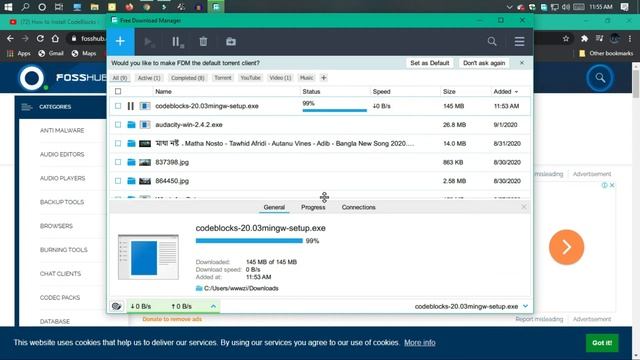
Task: Select the Video (1) filter tab
Action: (x=280, y=78)
